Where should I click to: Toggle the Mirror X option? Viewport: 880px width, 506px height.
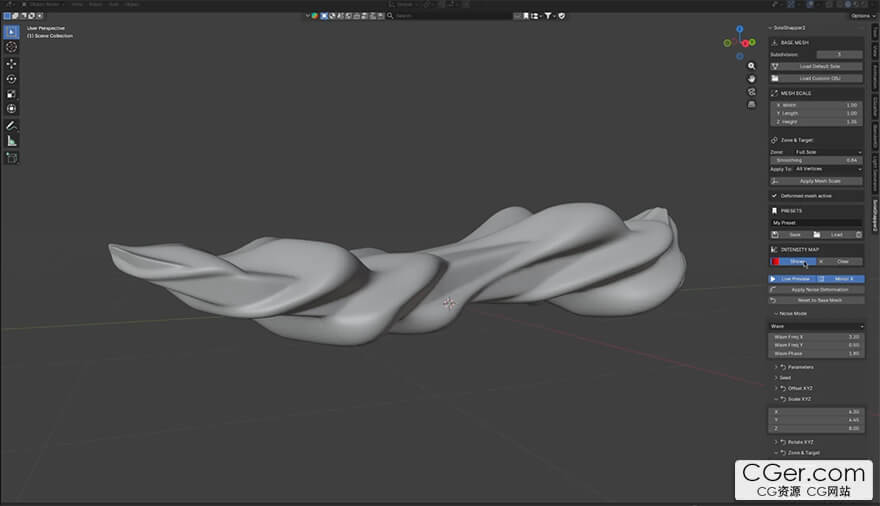pyautogui.click(x=840, y=279)
